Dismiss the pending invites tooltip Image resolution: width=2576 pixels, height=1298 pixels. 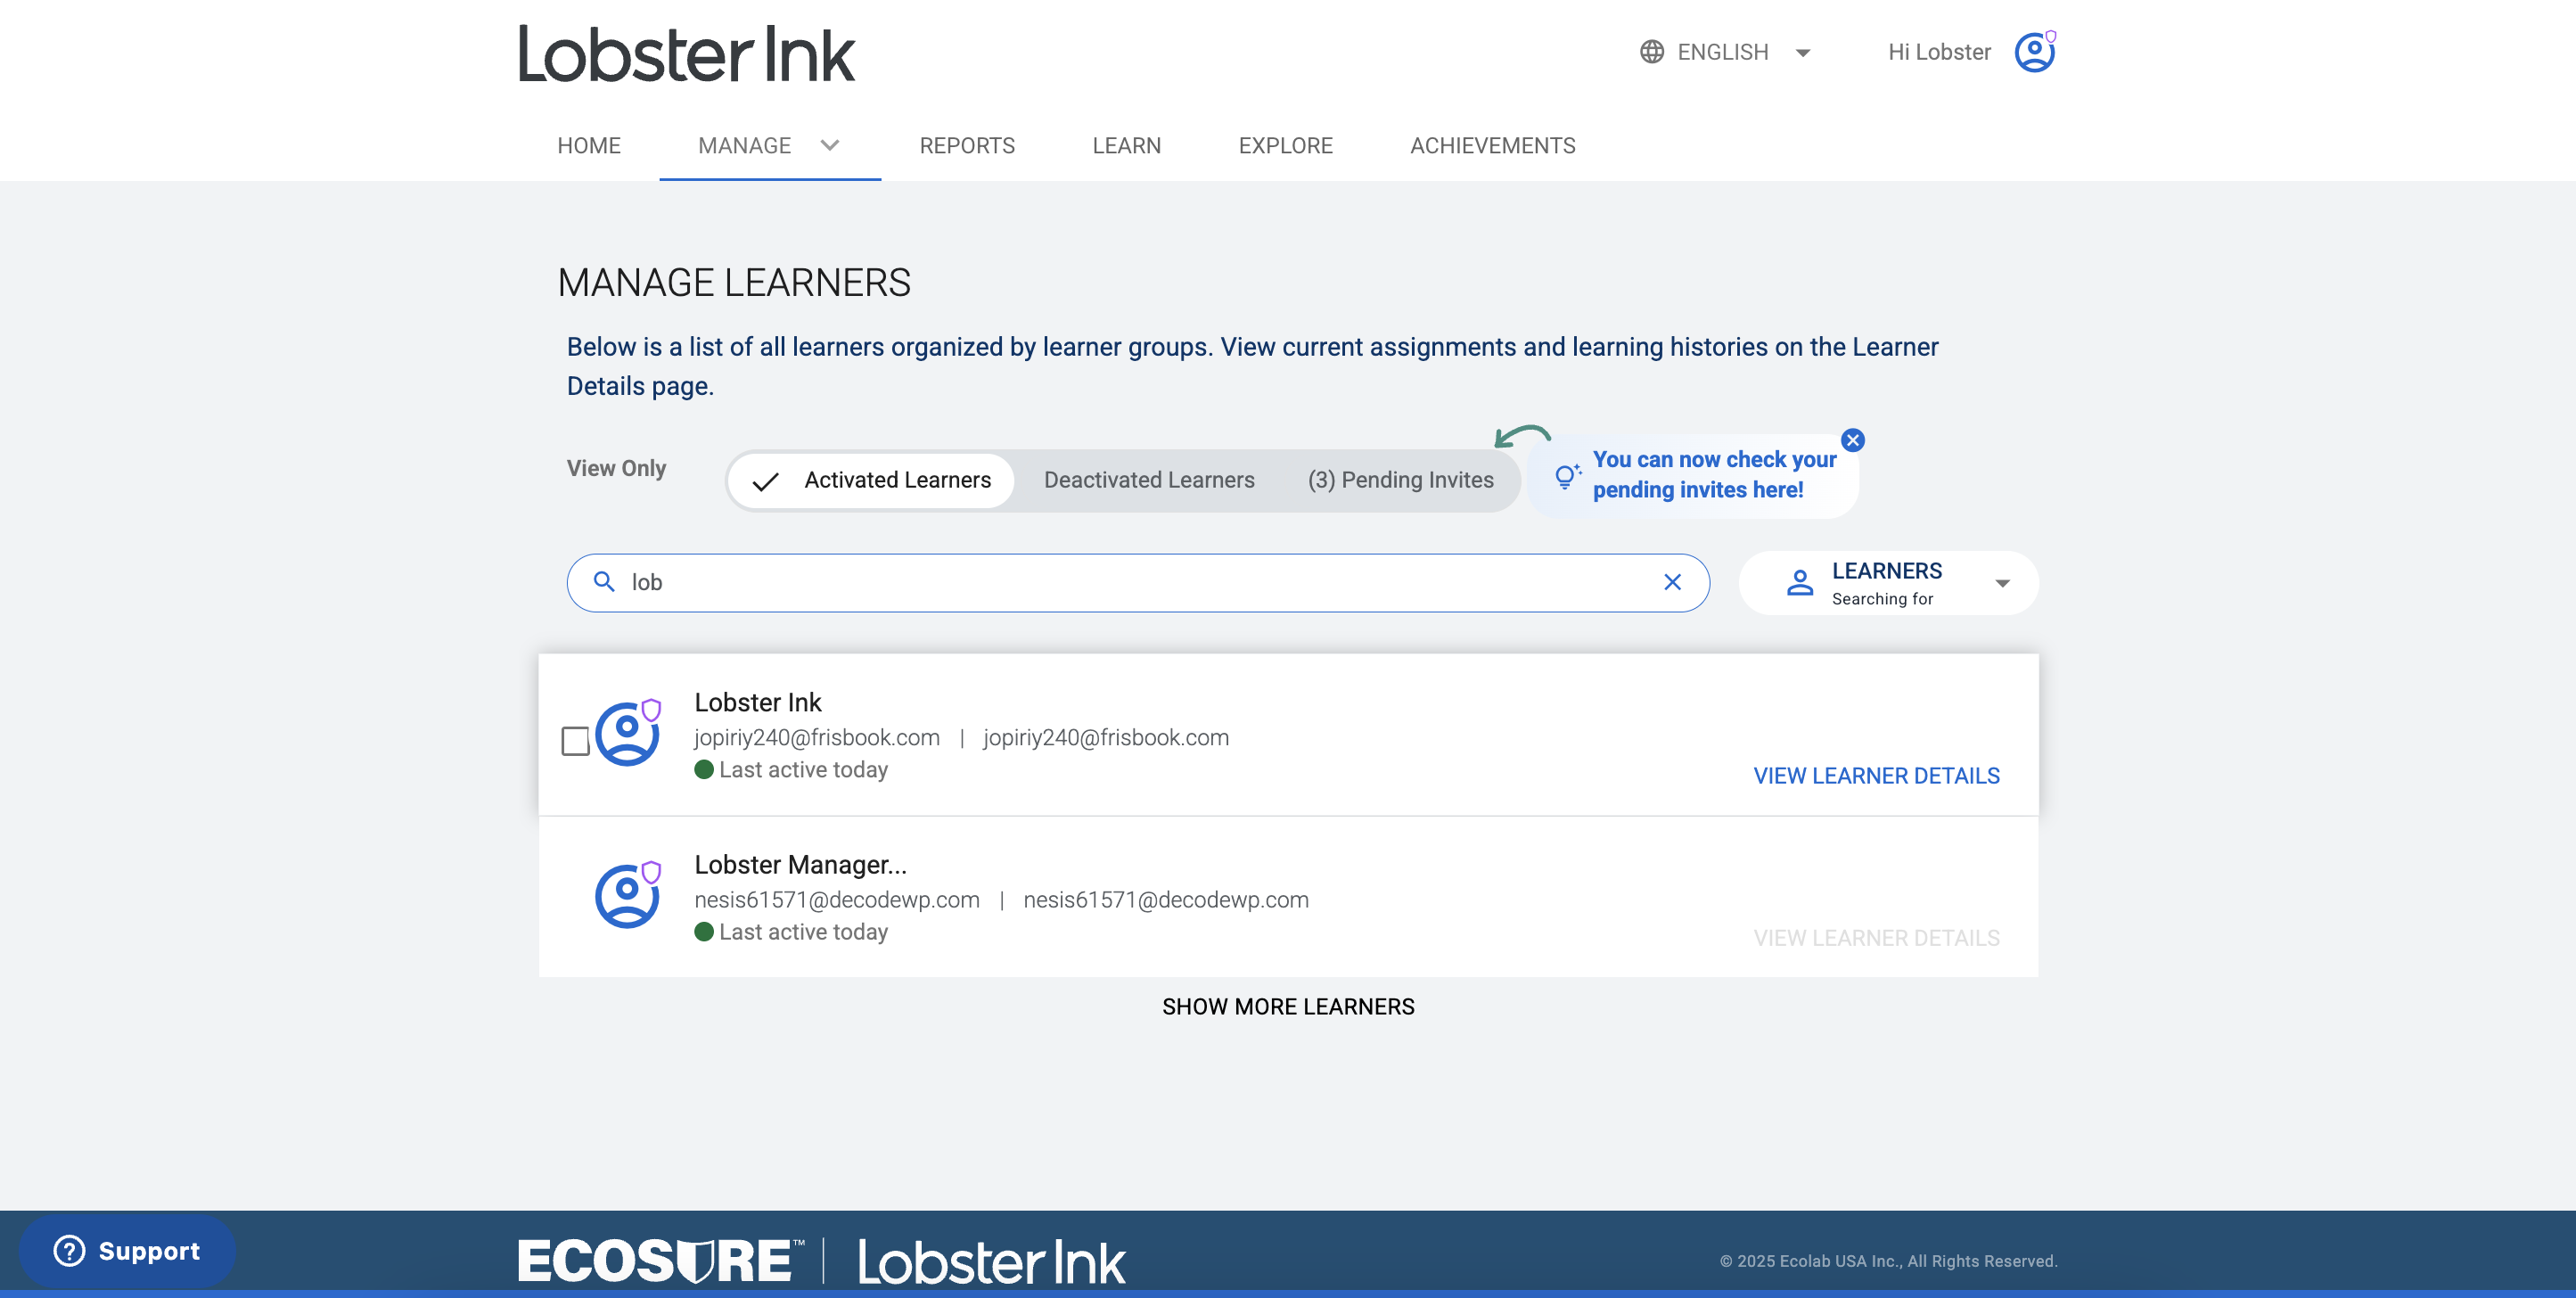(1853, 439)
